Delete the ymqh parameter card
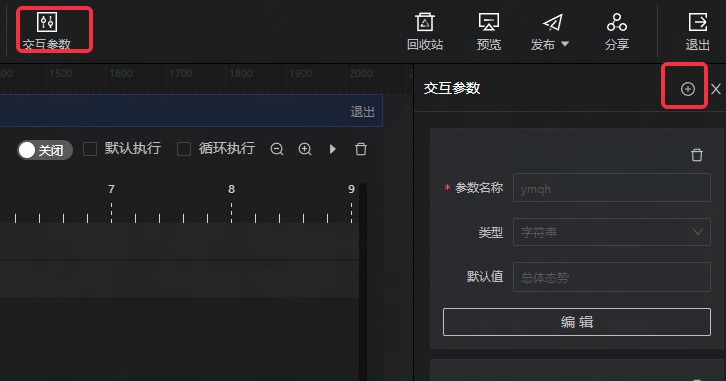Viewport: 726px width, 381px height. click(697, 155)
